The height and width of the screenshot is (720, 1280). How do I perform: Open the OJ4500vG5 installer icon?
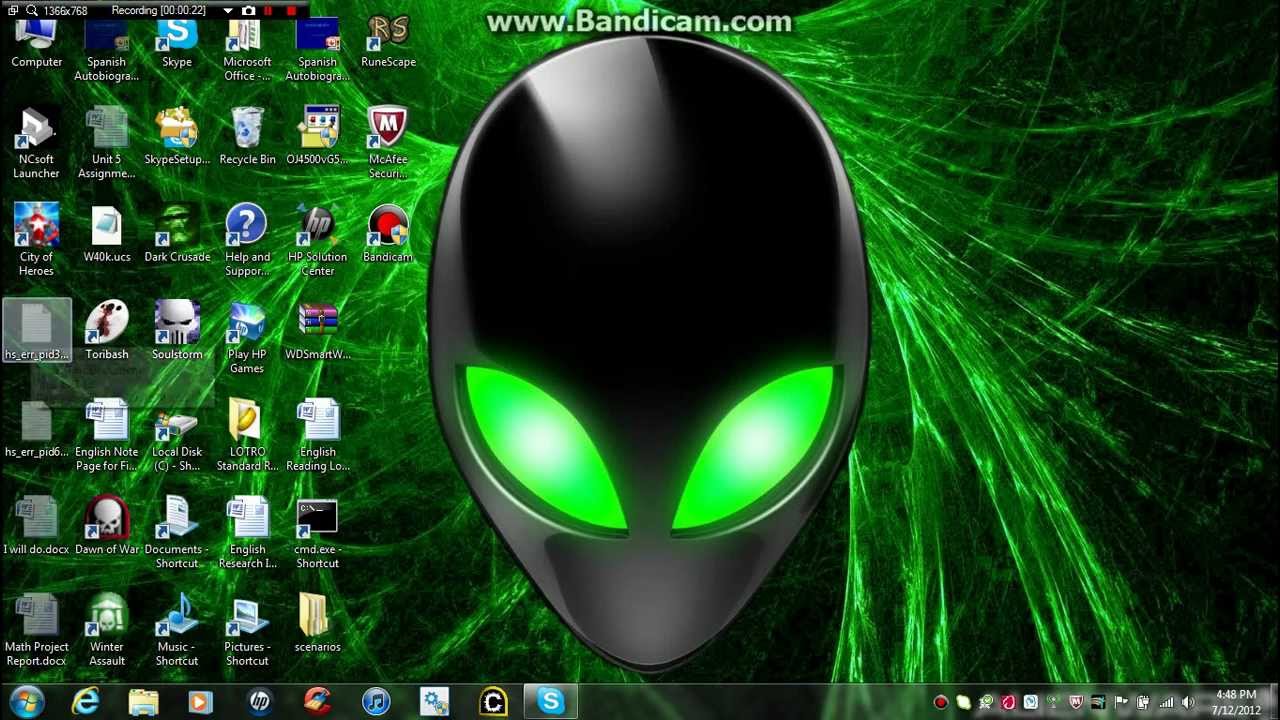pyautogui.click(x=317, y=136)
